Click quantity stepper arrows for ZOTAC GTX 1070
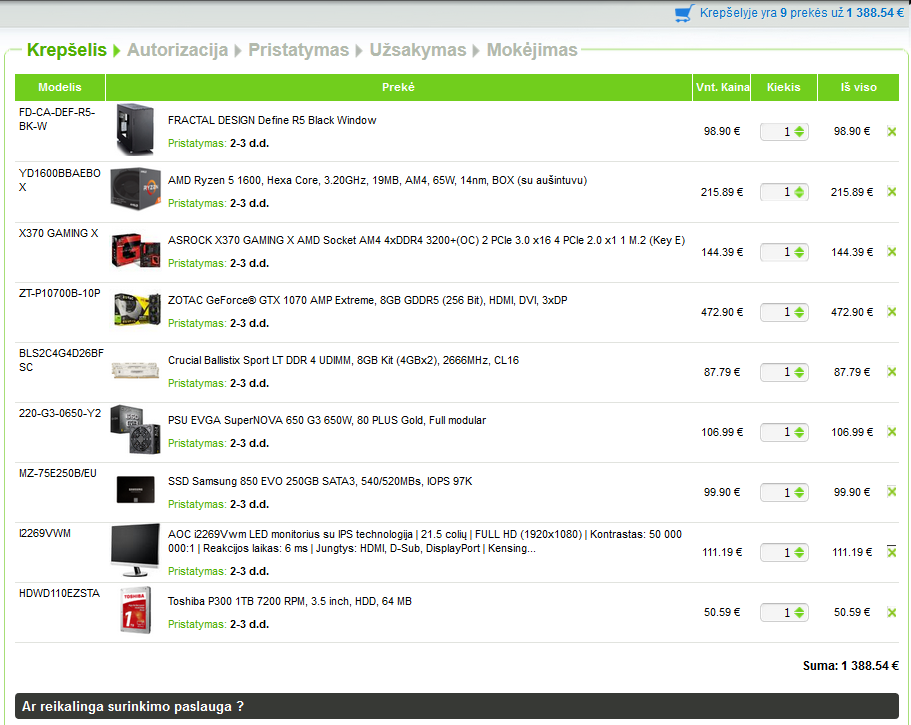 coord(799,312)
